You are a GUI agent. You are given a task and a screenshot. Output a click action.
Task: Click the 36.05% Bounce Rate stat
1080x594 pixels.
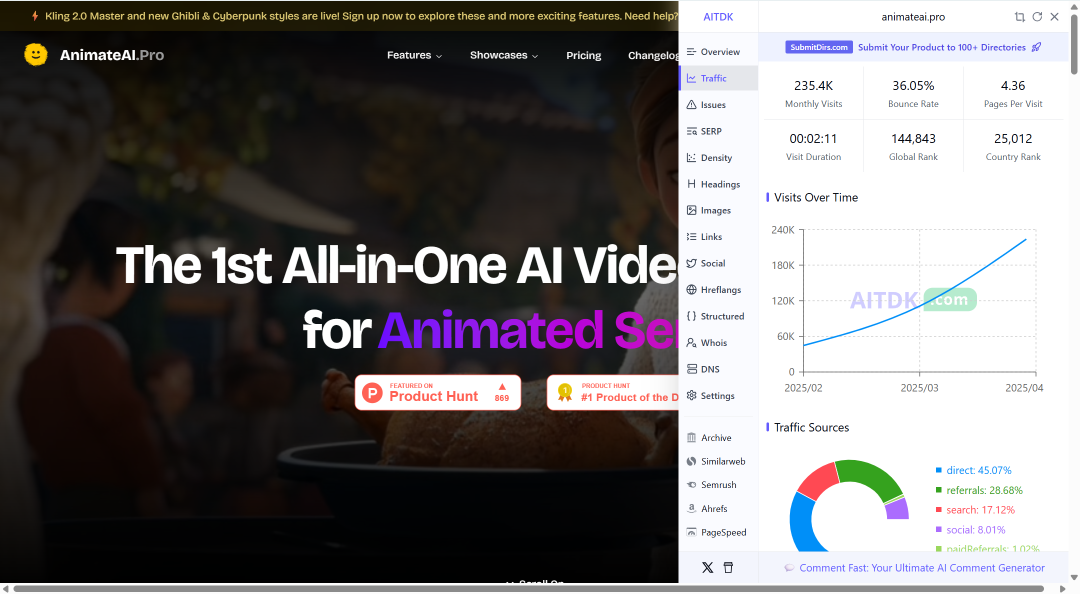coord(913,94)
